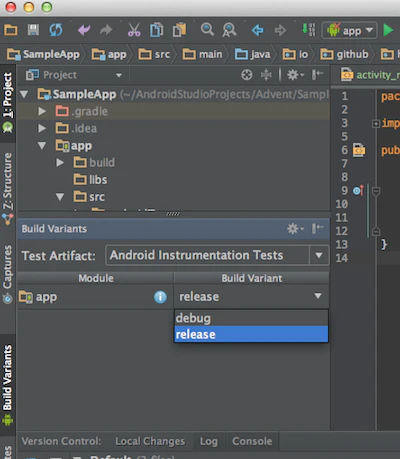Click the Cut scissors icon

(x=134, y=30)
